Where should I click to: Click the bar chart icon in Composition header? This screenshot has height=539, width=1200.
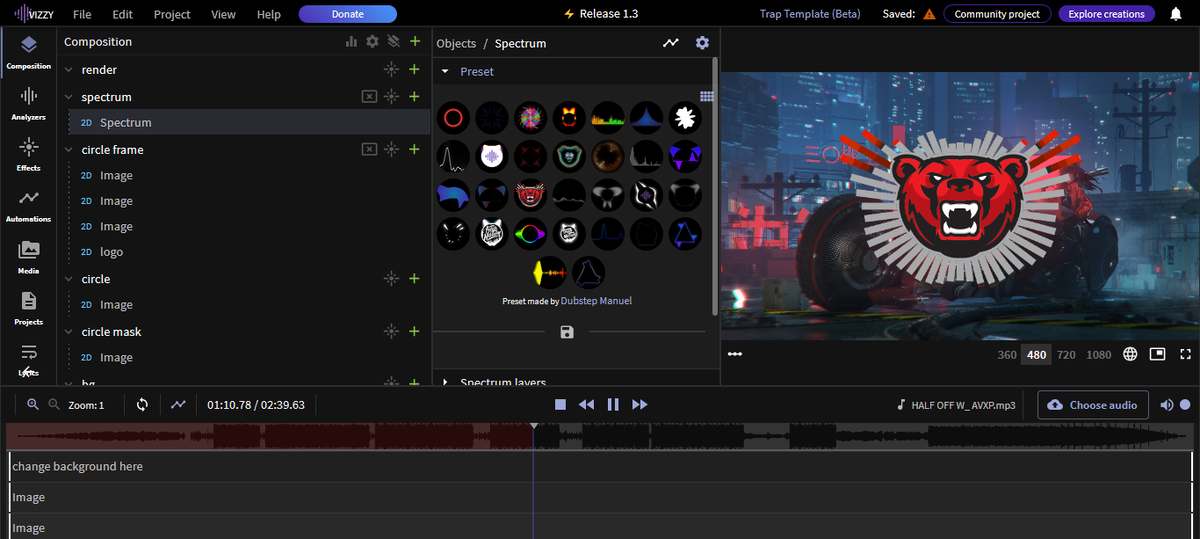click(x=351, y=42)
